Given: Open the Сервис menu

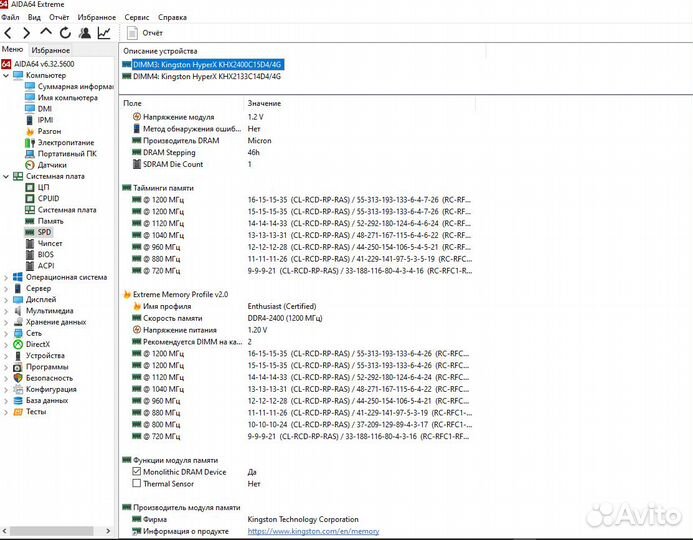Looking at the screenshot, I should tap(137, 17).
